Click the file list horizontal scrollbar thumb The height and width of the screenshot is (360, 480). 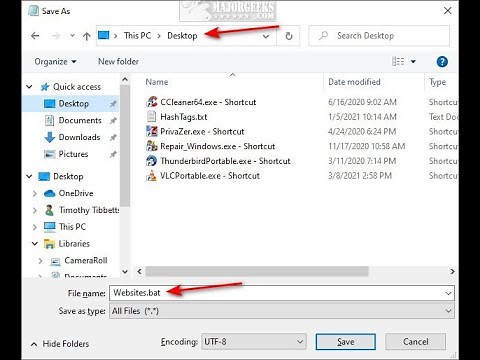[x=257, y=271]
